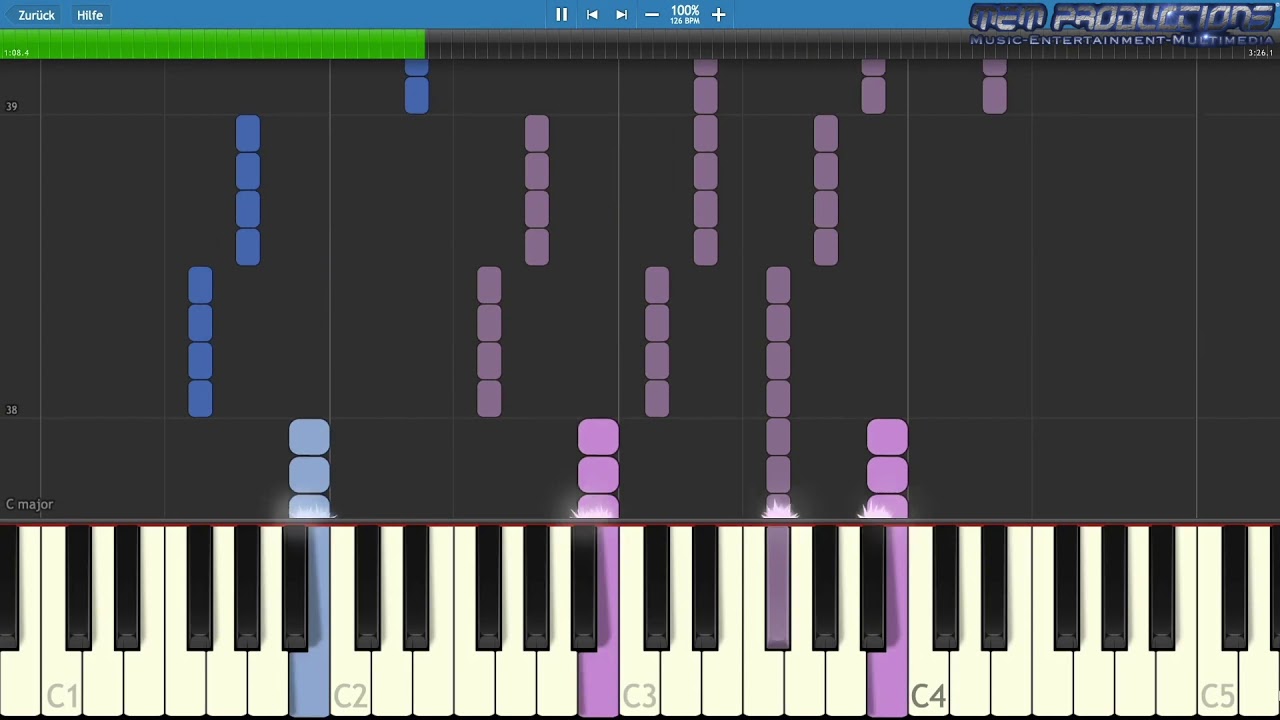Click the 1:08.4 elapsed time label
Image resolution: width=1280 pixels, height=720 pixels.
16,53
